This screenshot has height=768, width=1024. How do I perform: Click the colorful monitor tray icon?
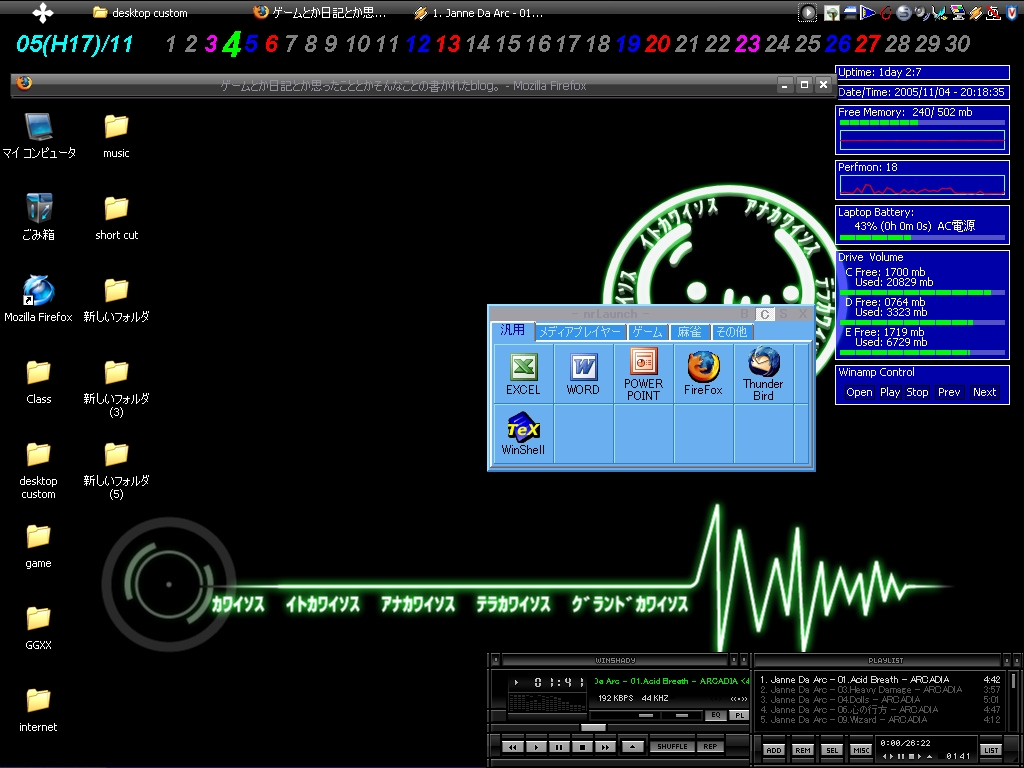tap(958, 12)
